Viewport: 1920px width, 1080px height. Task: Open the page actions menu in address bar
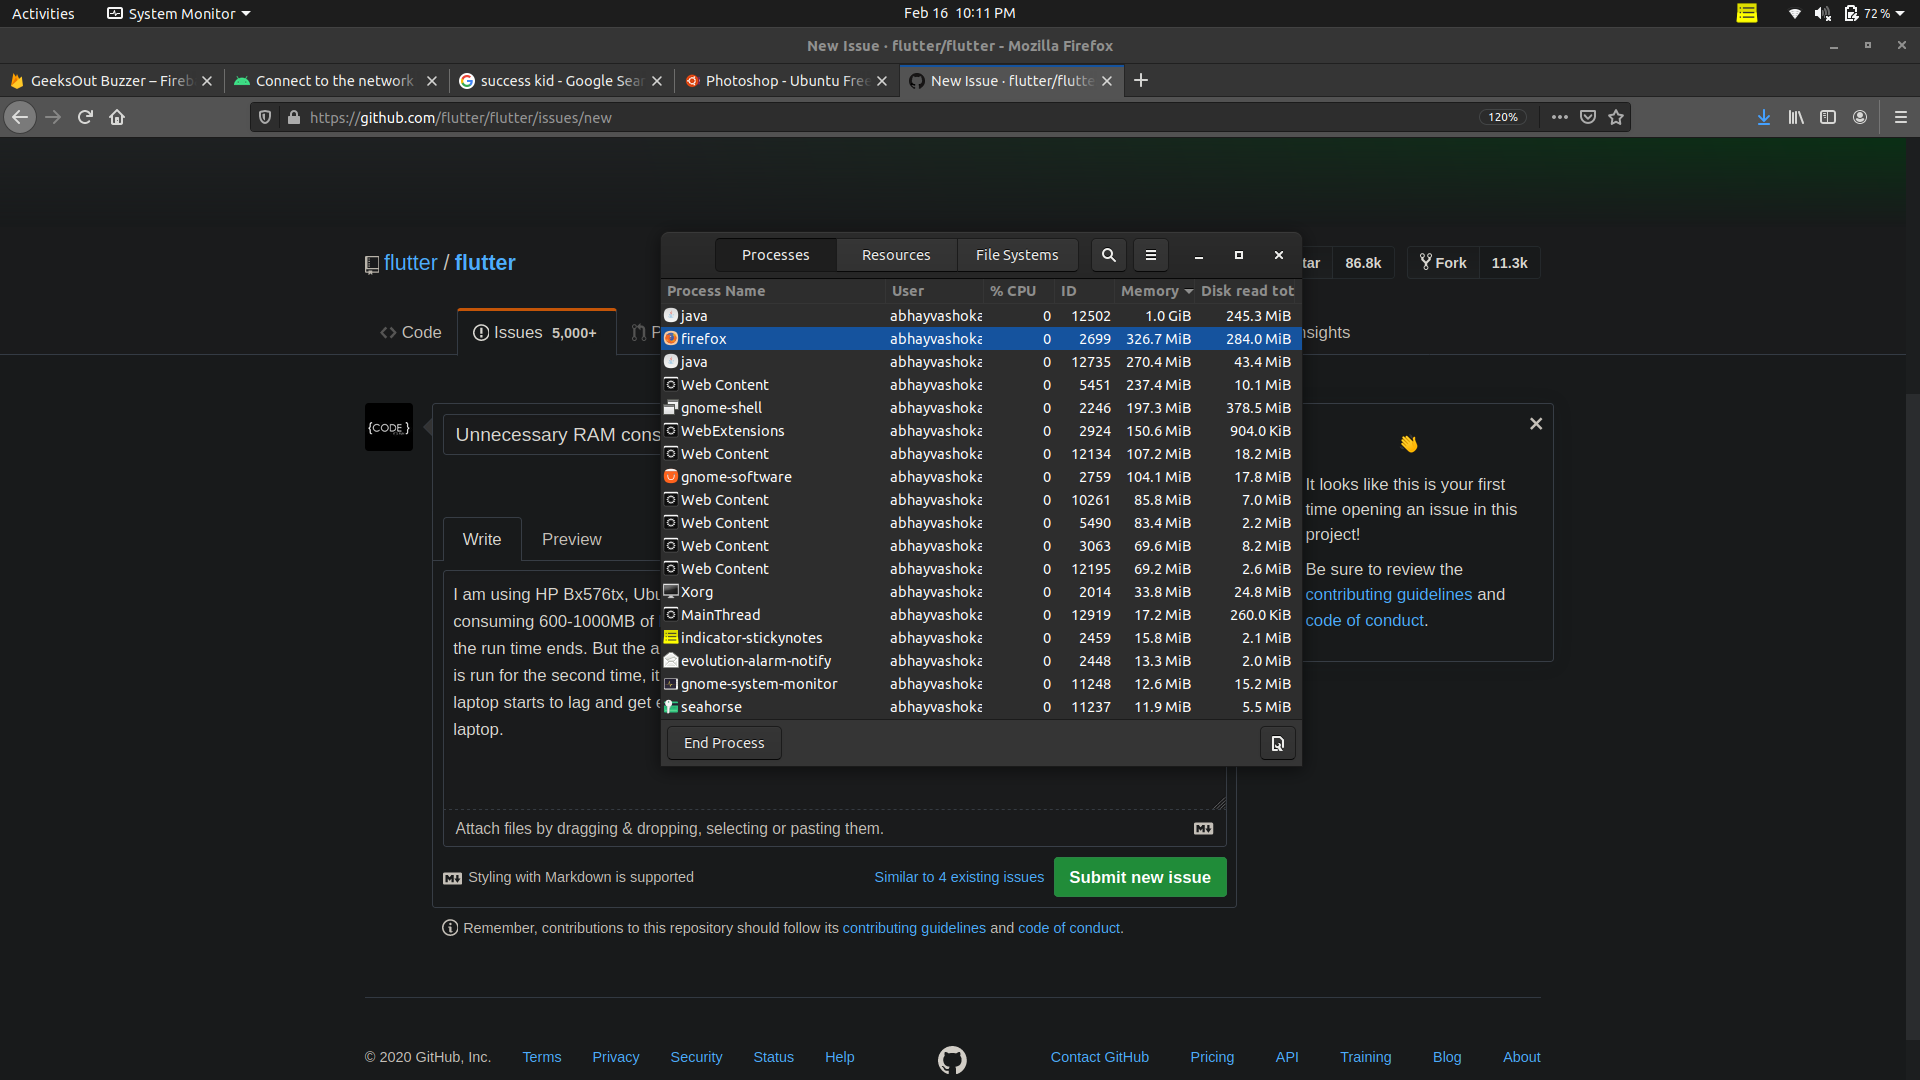point(1560,117)
